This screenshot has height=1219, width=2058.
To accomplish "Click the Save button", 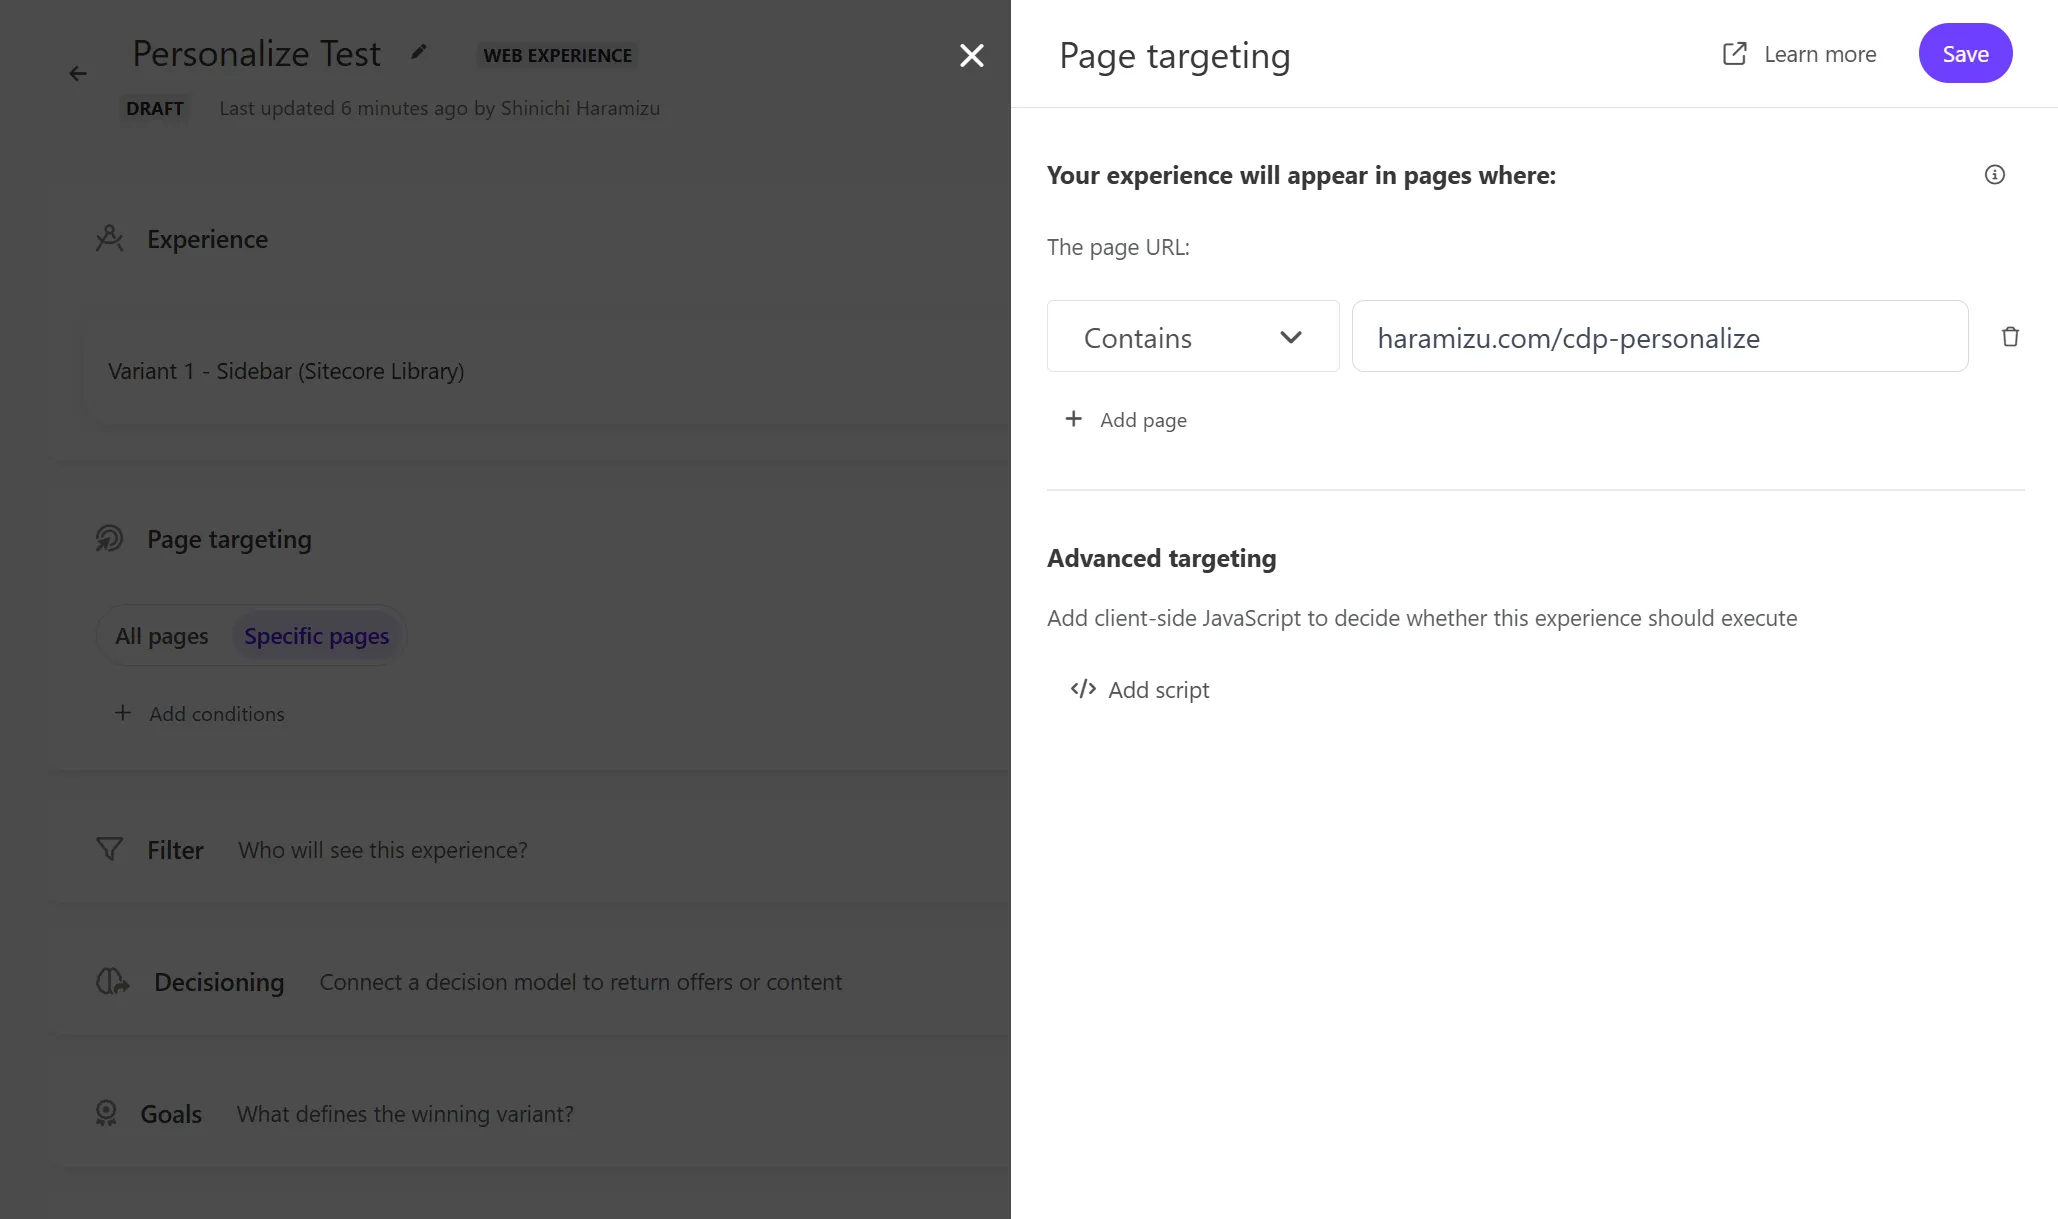I will point(1965,54).
